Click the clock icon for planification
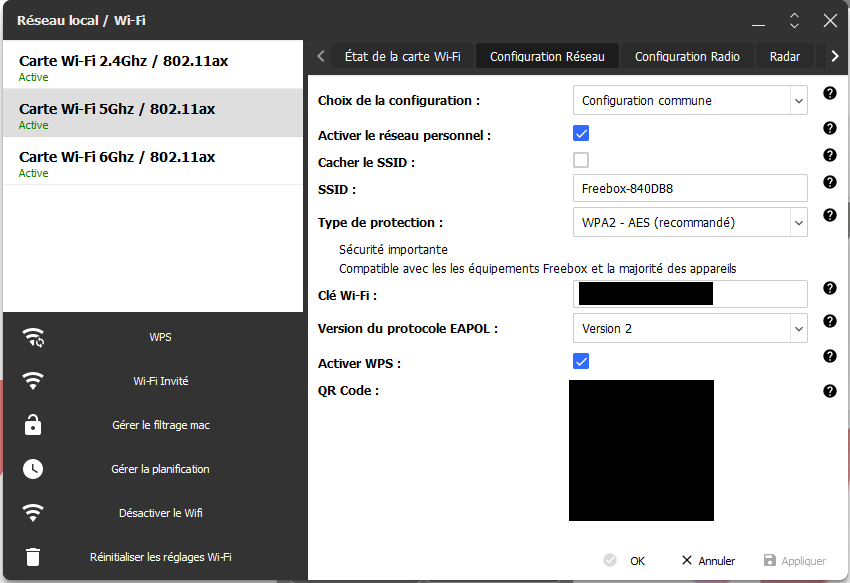850x583 pixels. click(33, 469)
